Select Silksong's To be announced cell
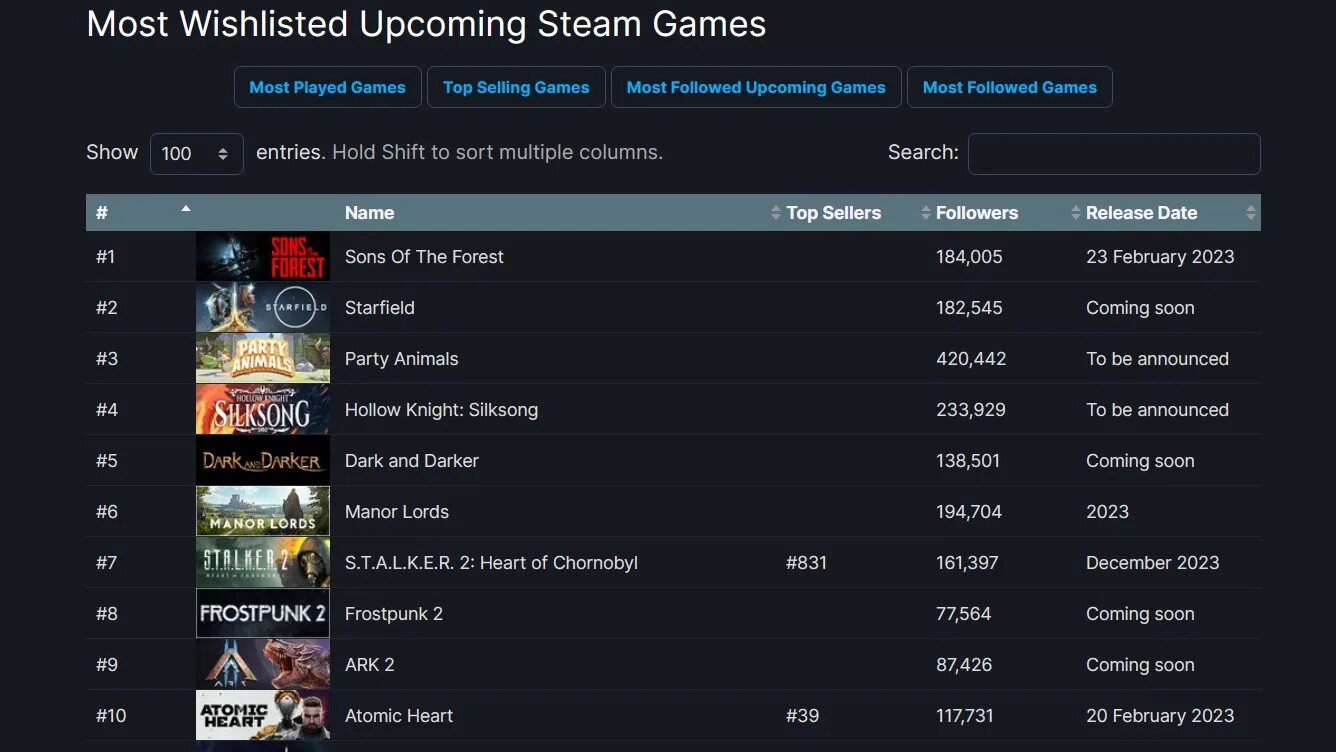This screenshot has width=1336, height=752. (x=1157, y=410)
